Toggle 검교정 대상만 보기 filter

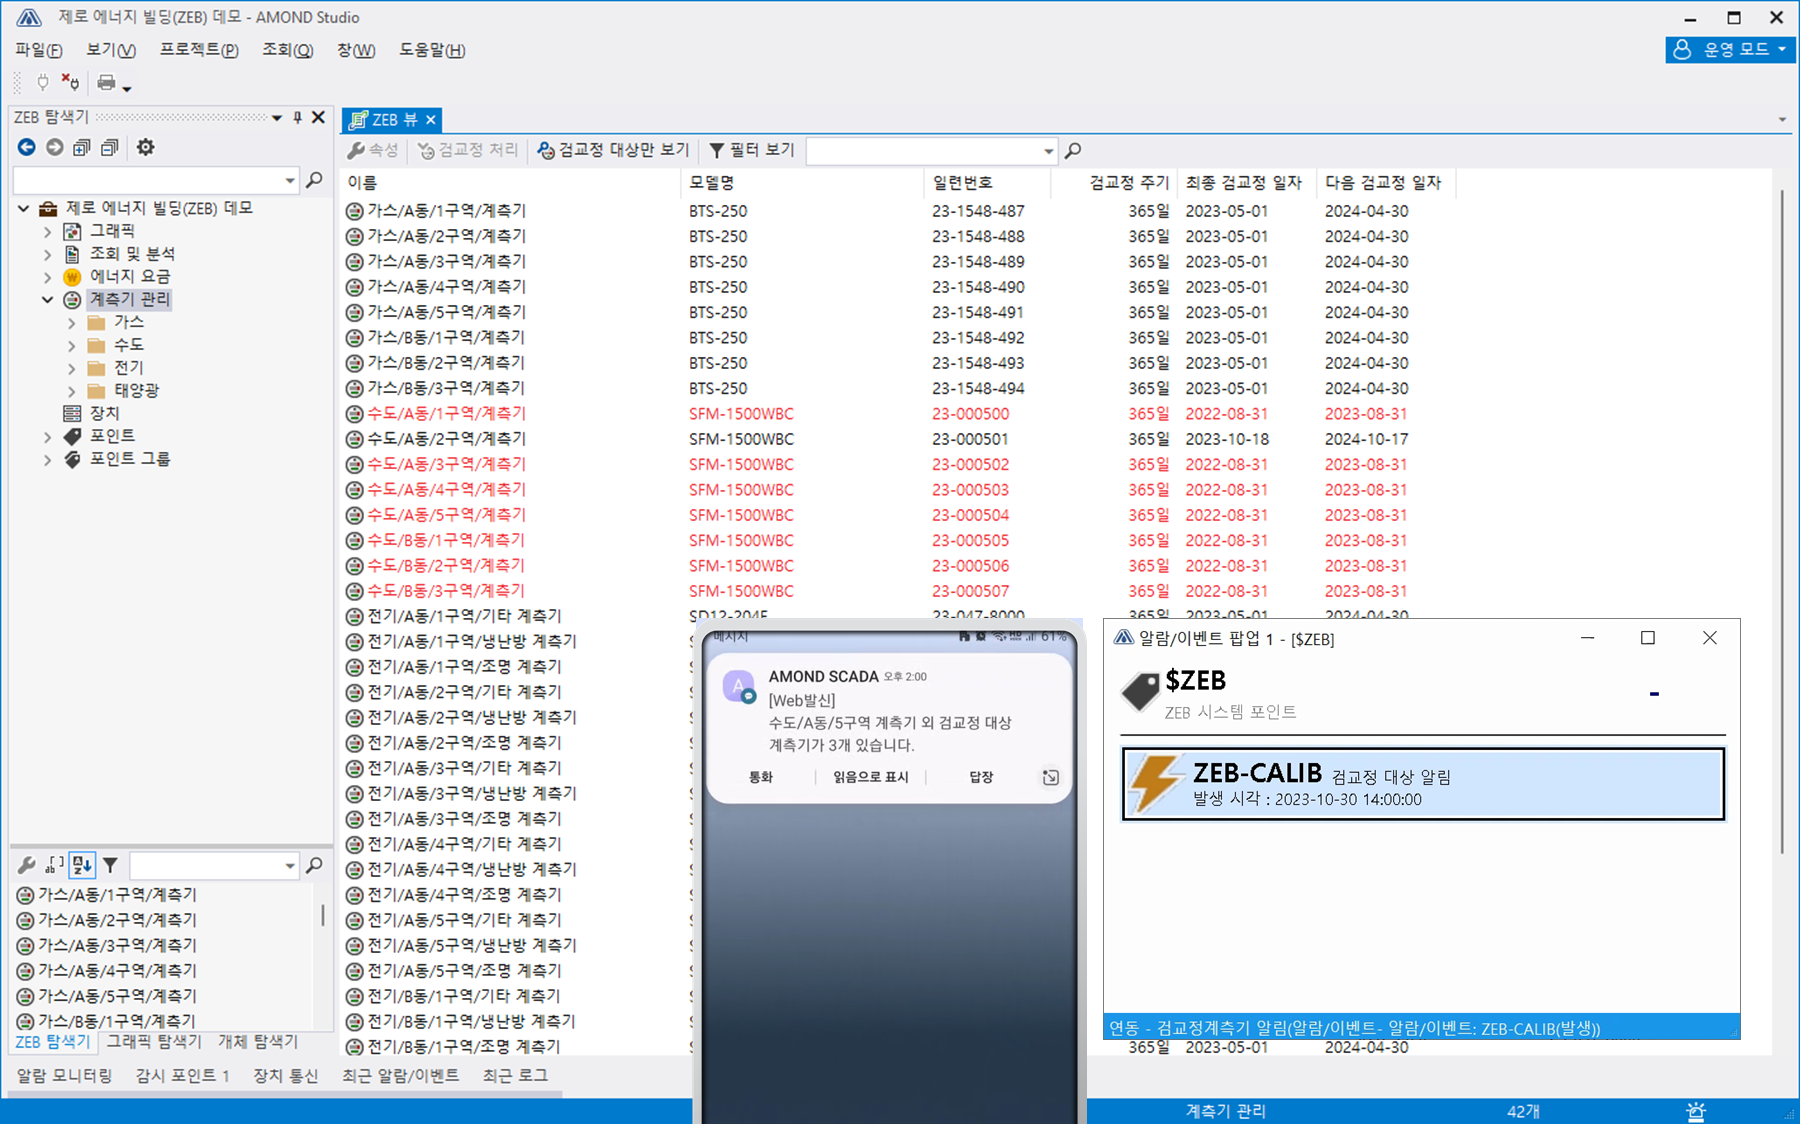click(x=613, y=150)
